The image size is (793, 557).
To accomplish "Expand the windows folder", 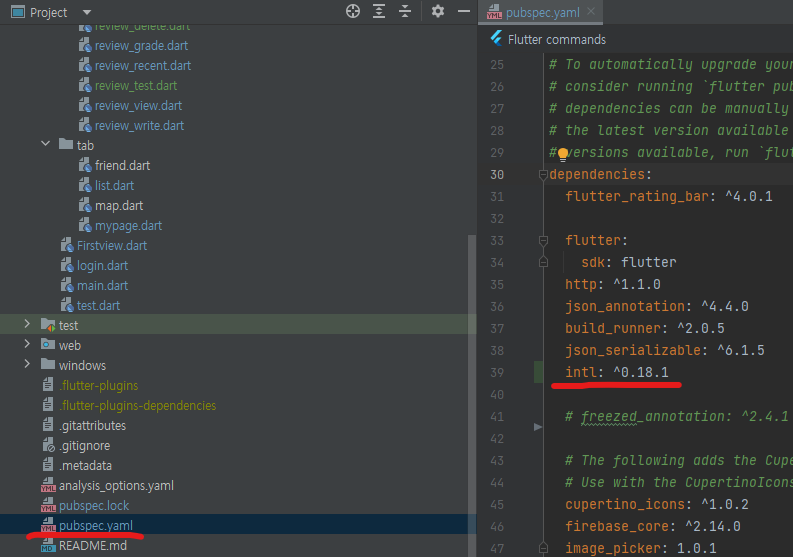I will click(27, 364).
